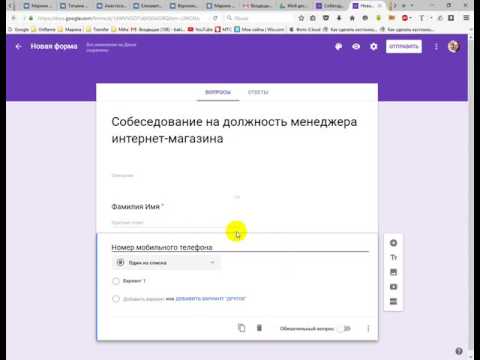480x360 pixels.
Task: Select the Вариант 1 radio option
Action: coord(116,281)
